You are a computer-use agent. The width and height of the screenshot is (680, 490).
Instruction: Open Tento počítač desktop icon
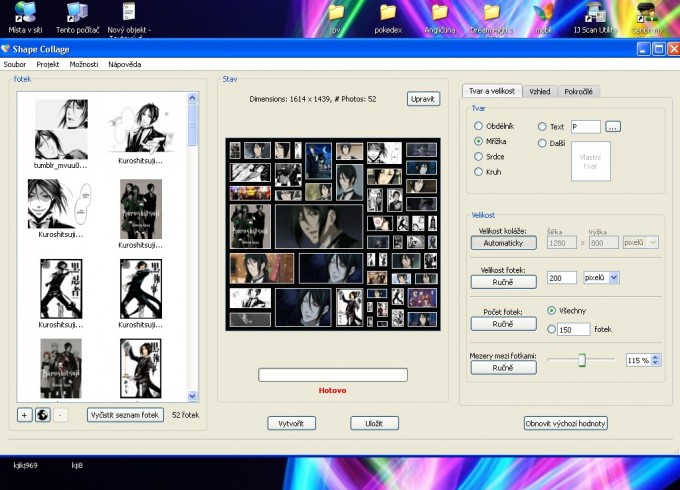pyautogui.click(x=77, y=17)
